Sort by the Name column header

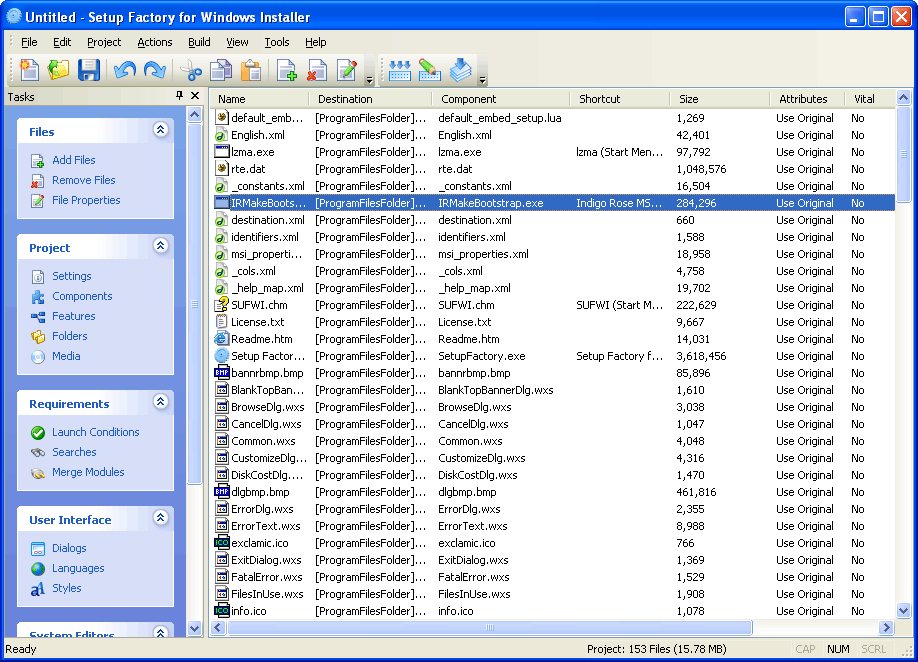pos(260,99)
